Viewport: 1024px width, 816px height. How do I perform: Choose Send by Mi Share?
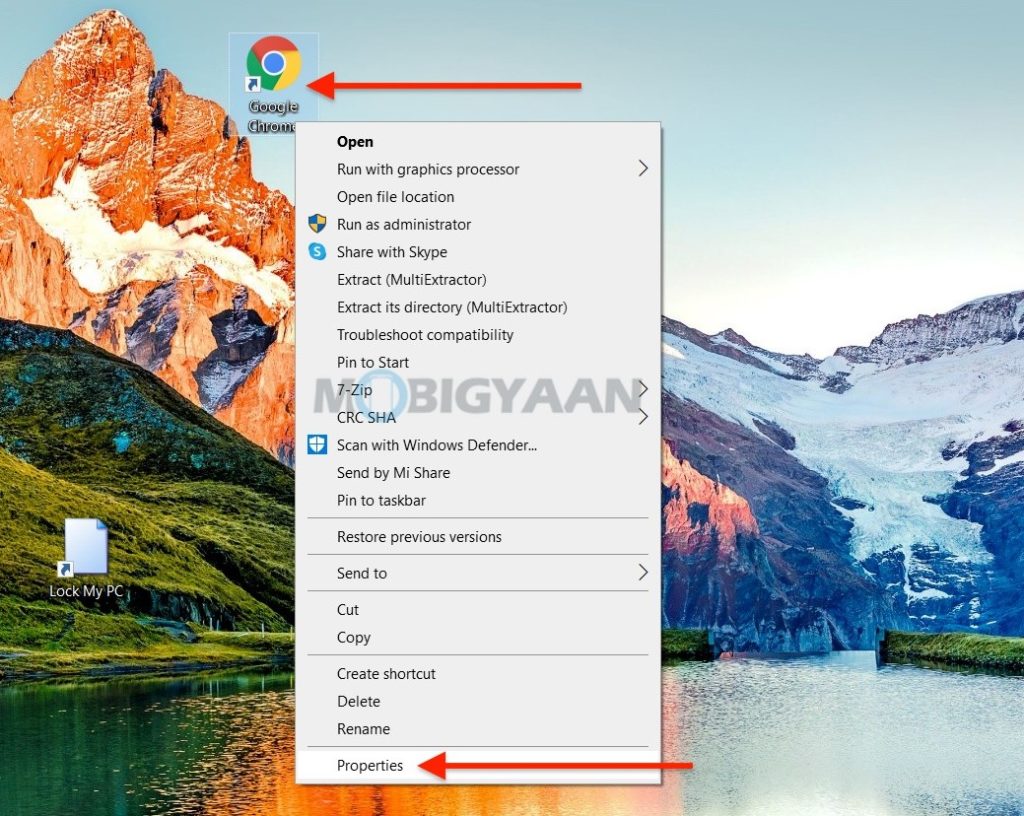pos(392,472)
